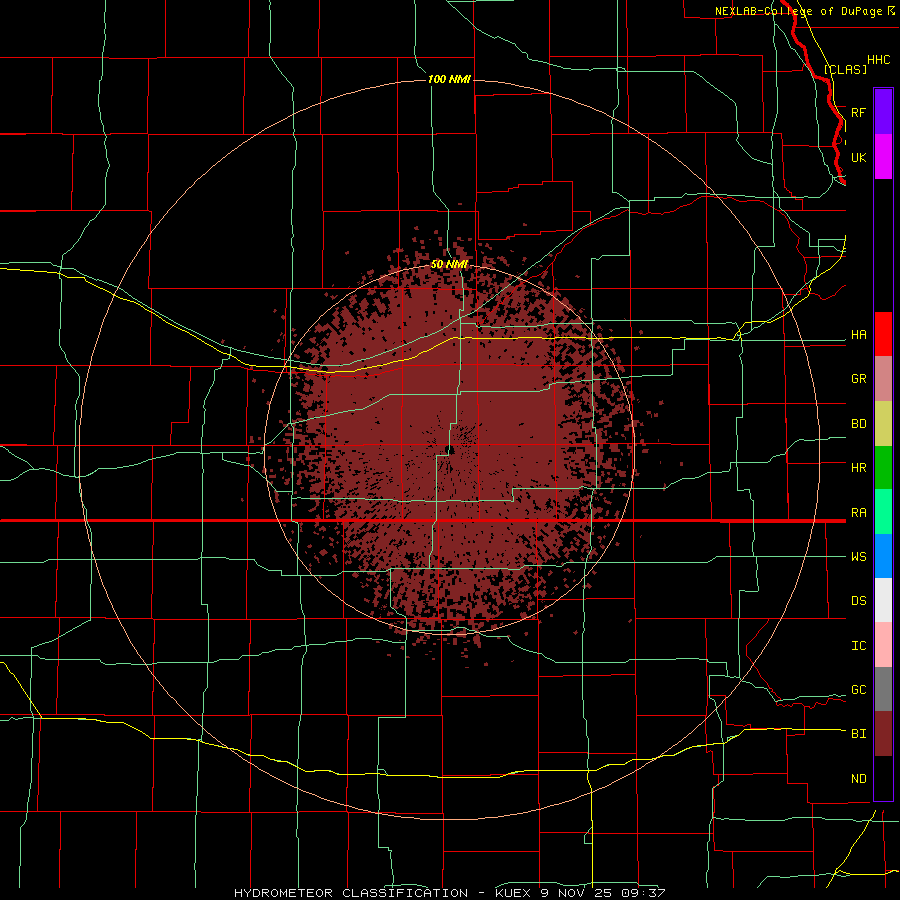Select the GR pinkish legend swatch
Screen dimensions: 900x900
(x=883, y=379)
